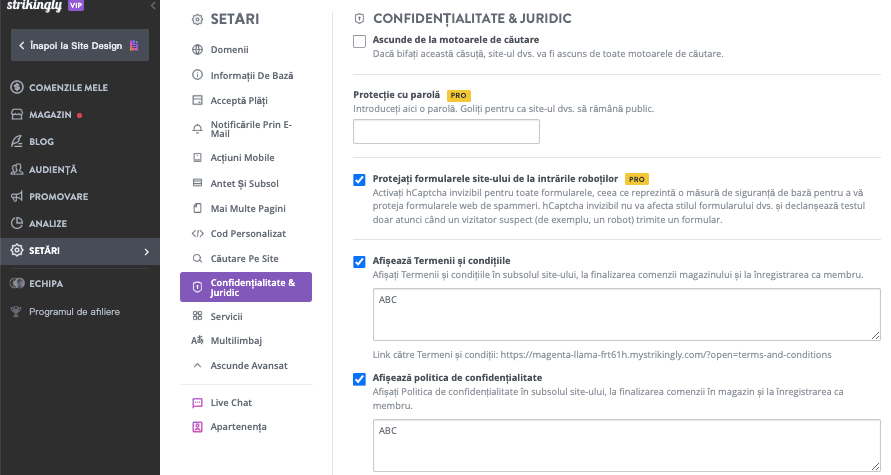The image size is (891, 475).
Task: Click the PRO badge beside Protecție cu parolă
Action: [459, 95]
